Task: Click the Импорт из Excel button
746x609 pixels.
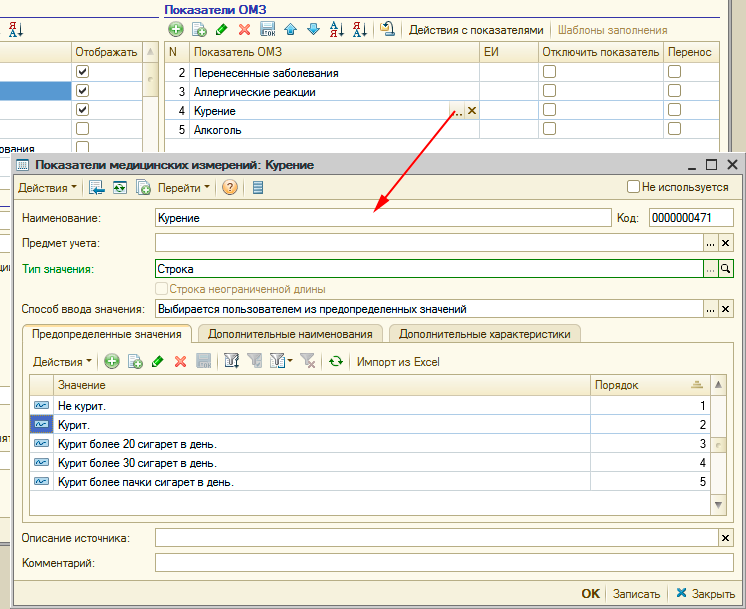Action: click(398, 362)
